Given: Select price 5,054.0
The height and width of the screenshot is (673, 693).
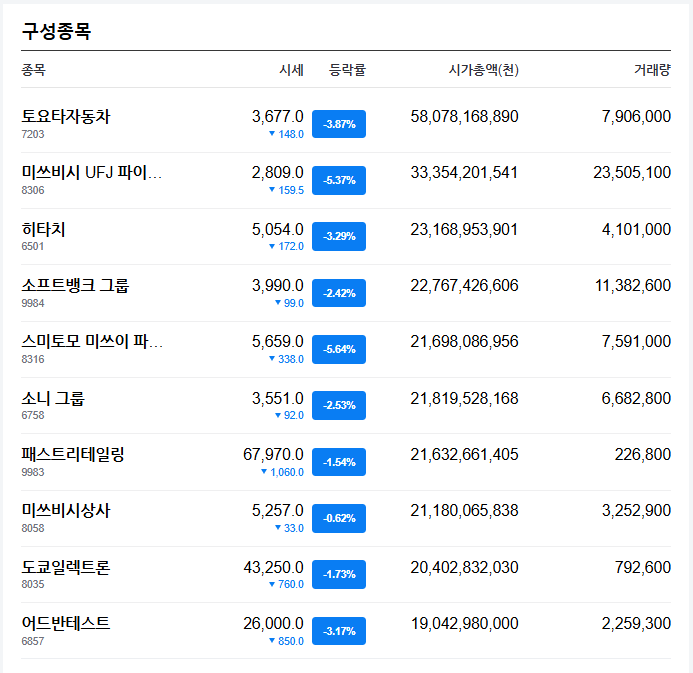Looking at the screenshot, I should tap(278, 229).
